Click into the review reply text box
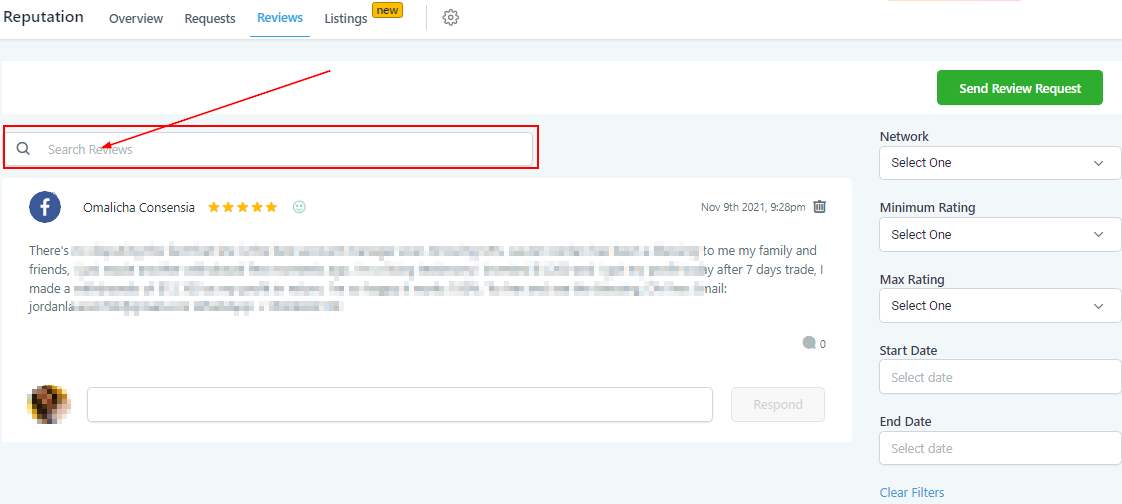This screenshot has width=1122, height=504. 399,405
